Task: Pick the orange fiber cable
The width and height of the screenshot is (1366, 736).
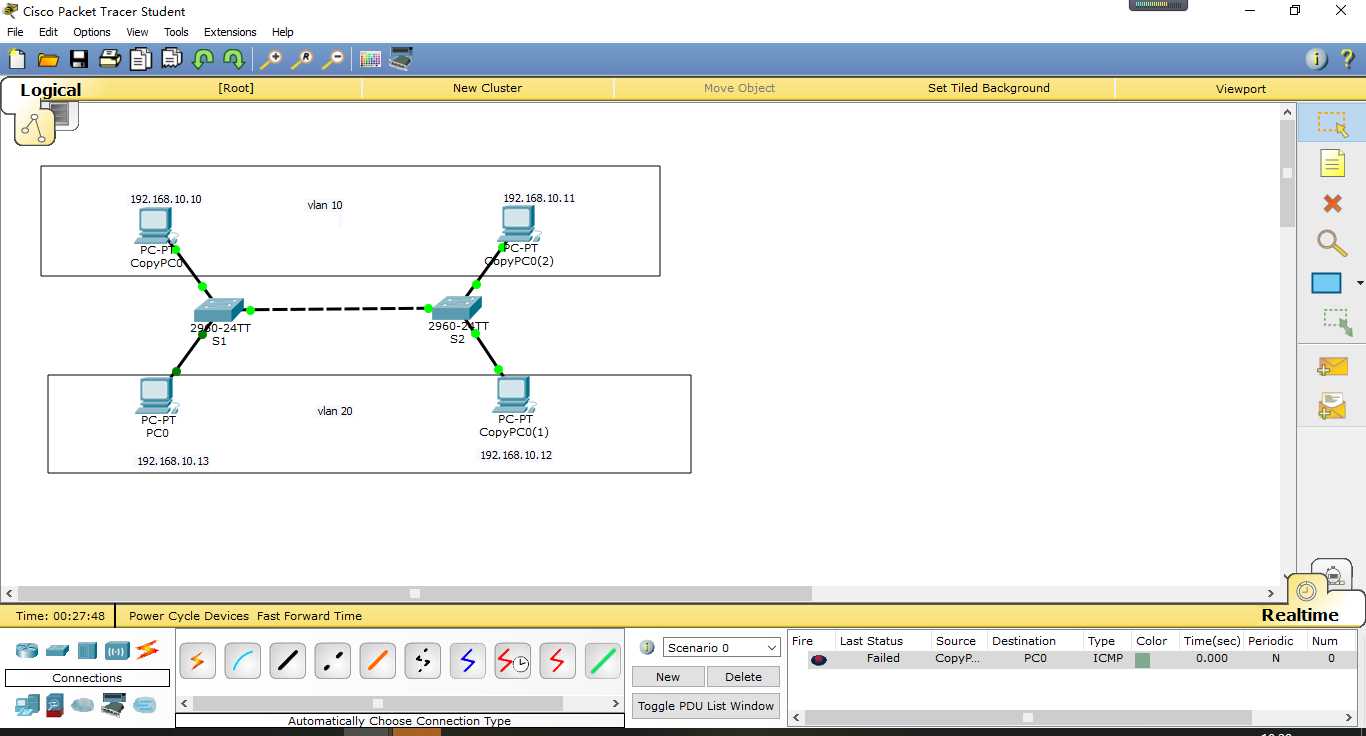Action: pyautogui.click(x=377, y=661)
